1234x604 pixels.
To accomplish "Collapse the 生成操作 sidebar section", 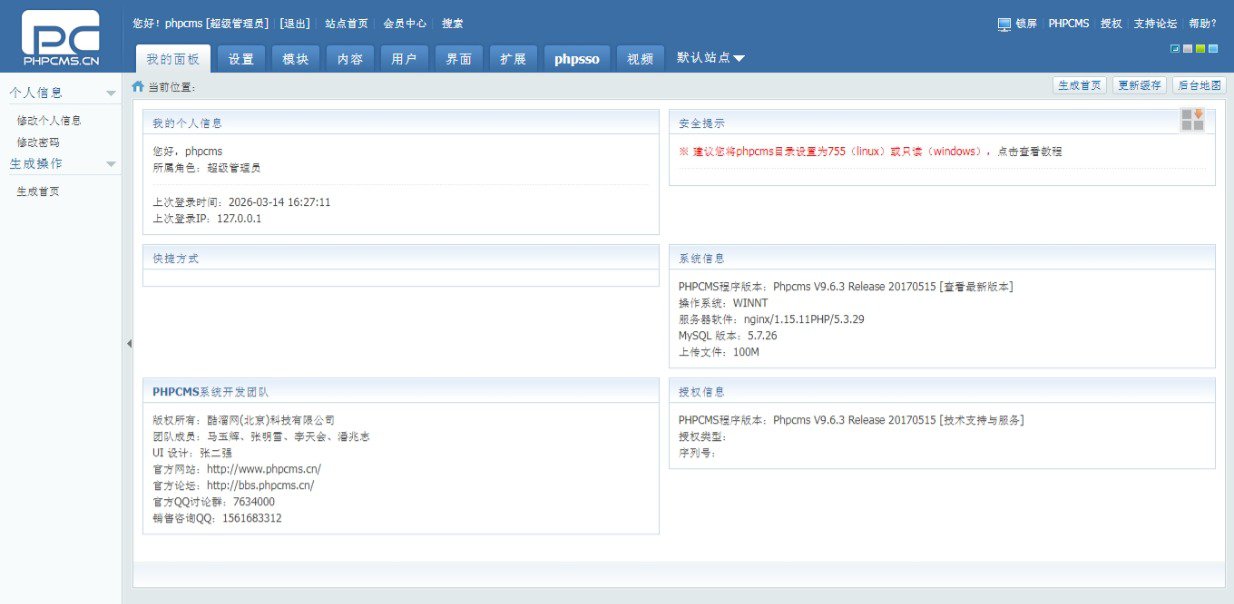I will [111, 164].
